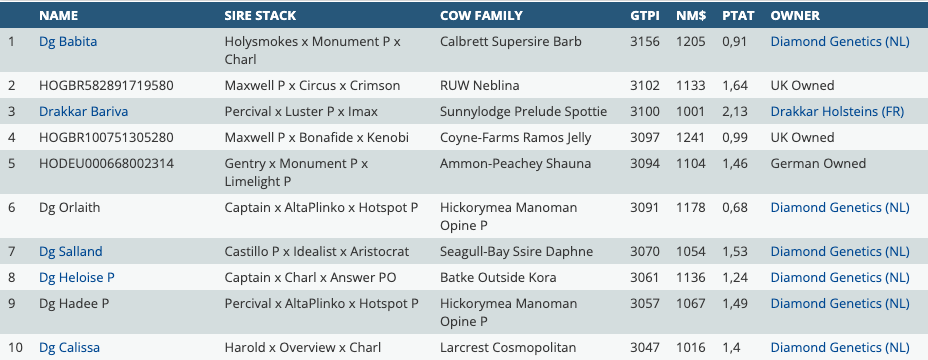This screenshot has height=360, width=928.
Task: Open Diamond Genetics link for Dg Salland
Action: click(x=840, y=252)
